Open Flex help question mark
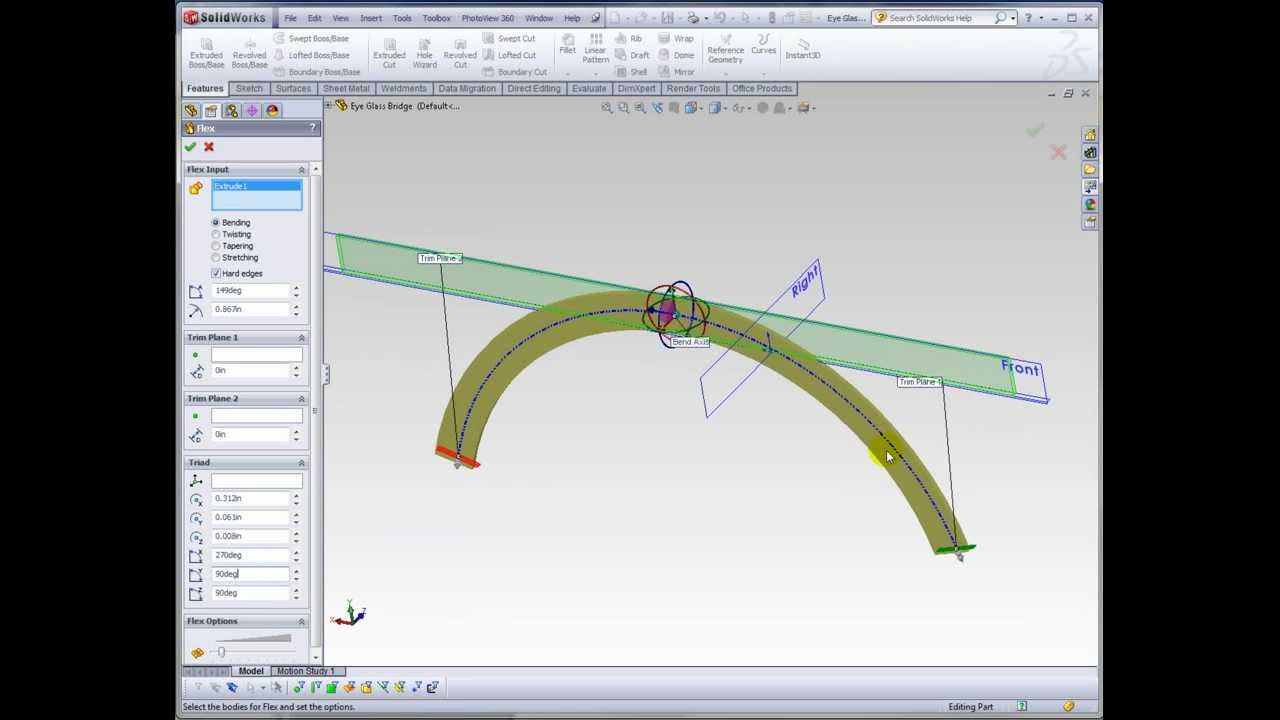1280x720 pixels. tap(312, 128)
